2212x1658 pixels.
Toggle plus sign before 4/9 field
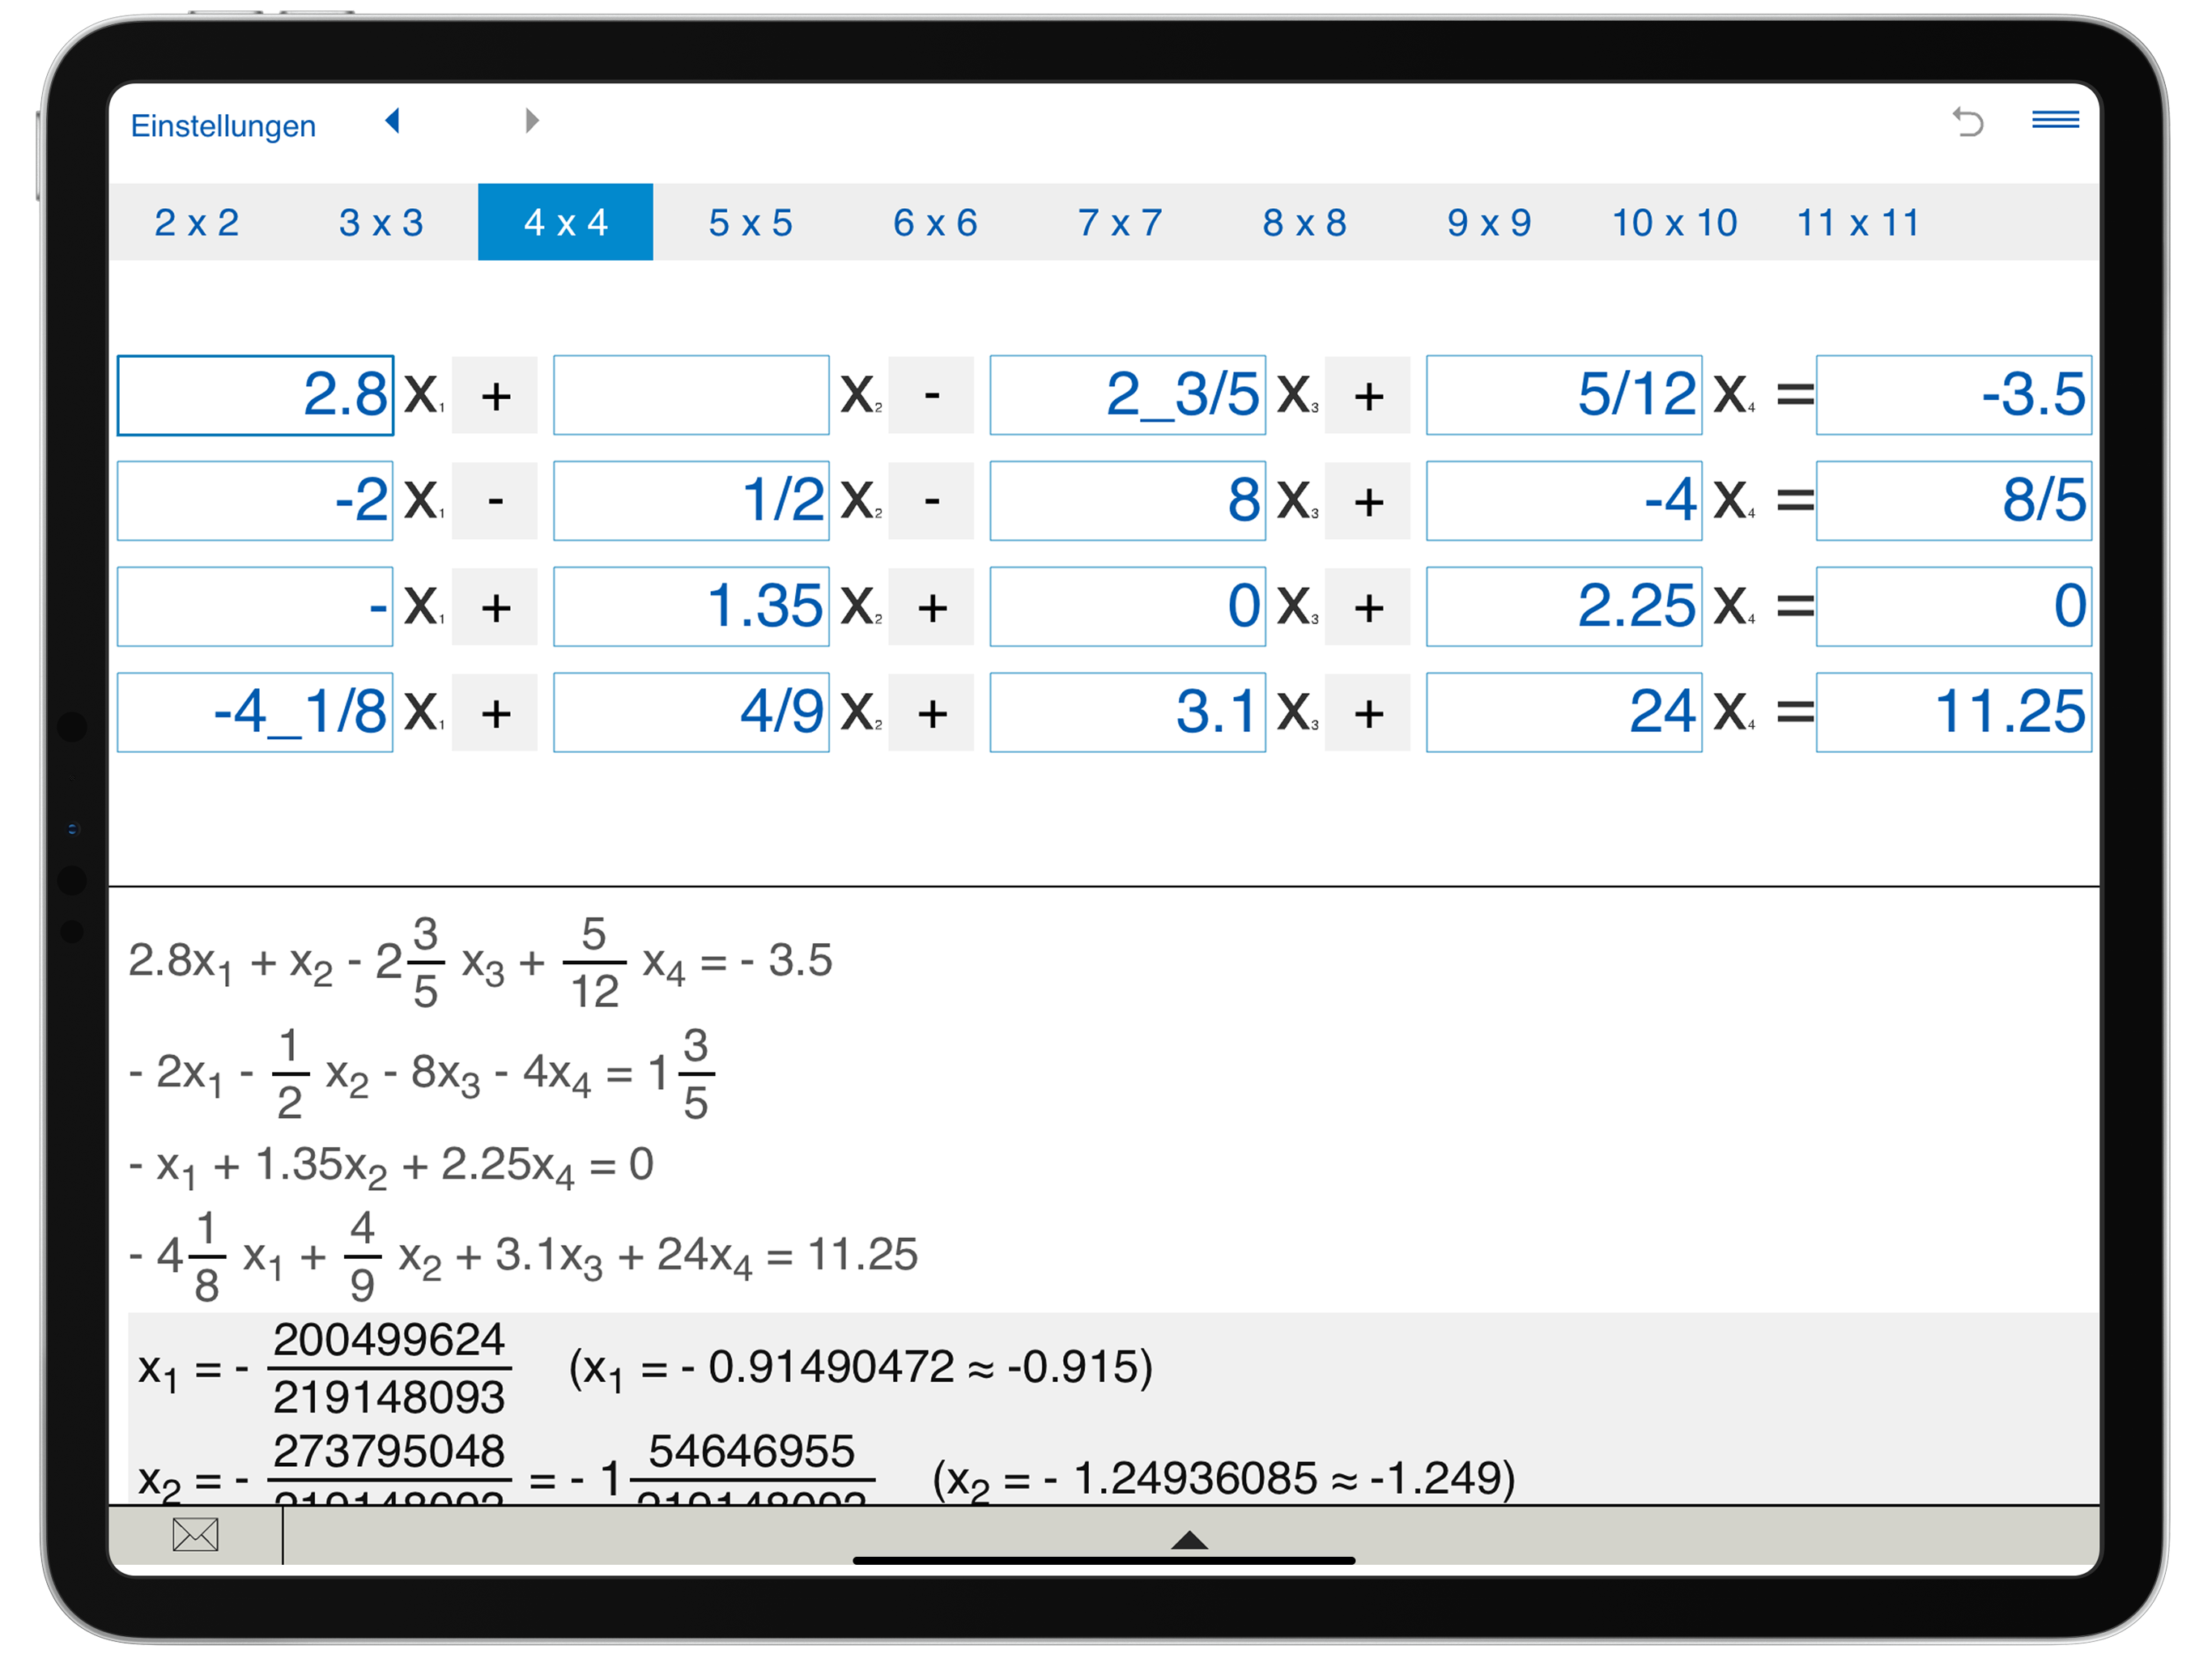[x=495, y=713]
